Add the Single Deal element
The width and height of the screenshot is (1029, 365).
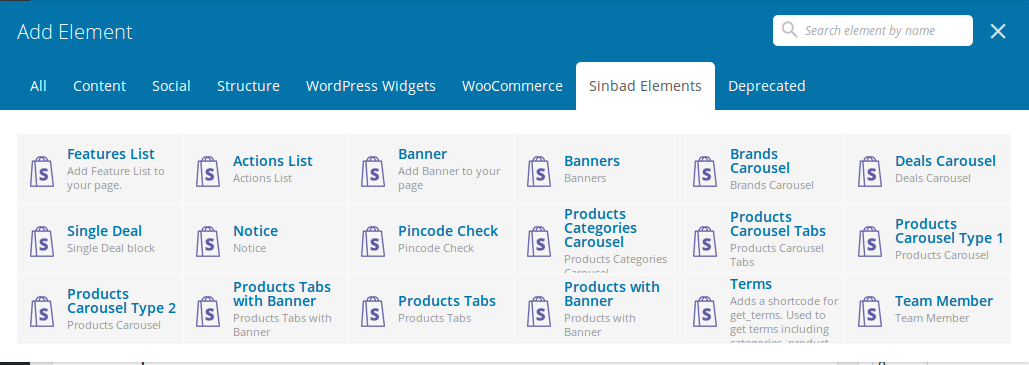tap(104, 231)
